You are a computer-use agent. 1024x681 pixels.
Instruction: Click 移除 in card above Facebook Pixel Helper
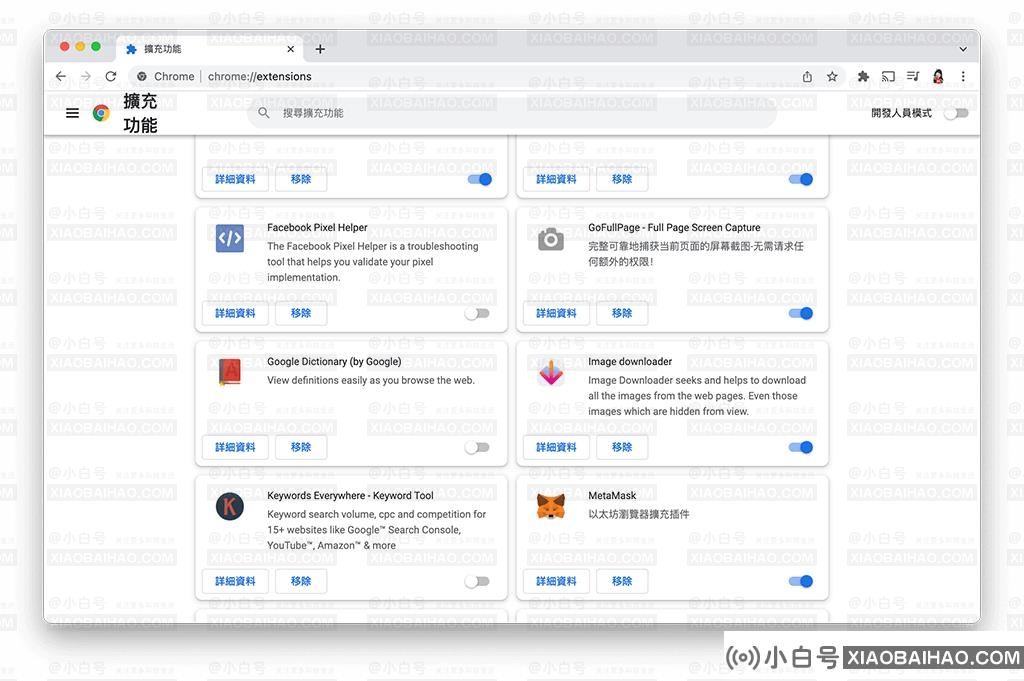coord(301,179)
